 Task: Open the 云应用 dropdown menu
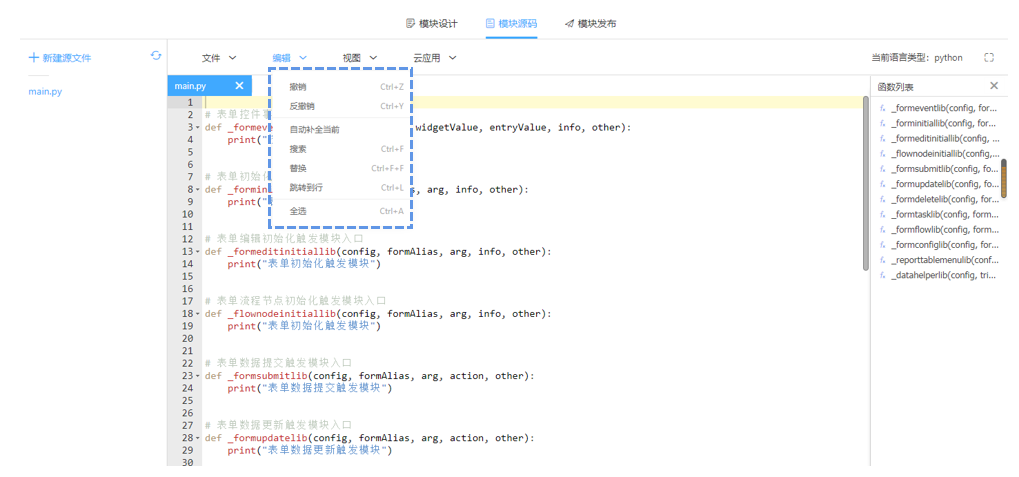[435, 58]
